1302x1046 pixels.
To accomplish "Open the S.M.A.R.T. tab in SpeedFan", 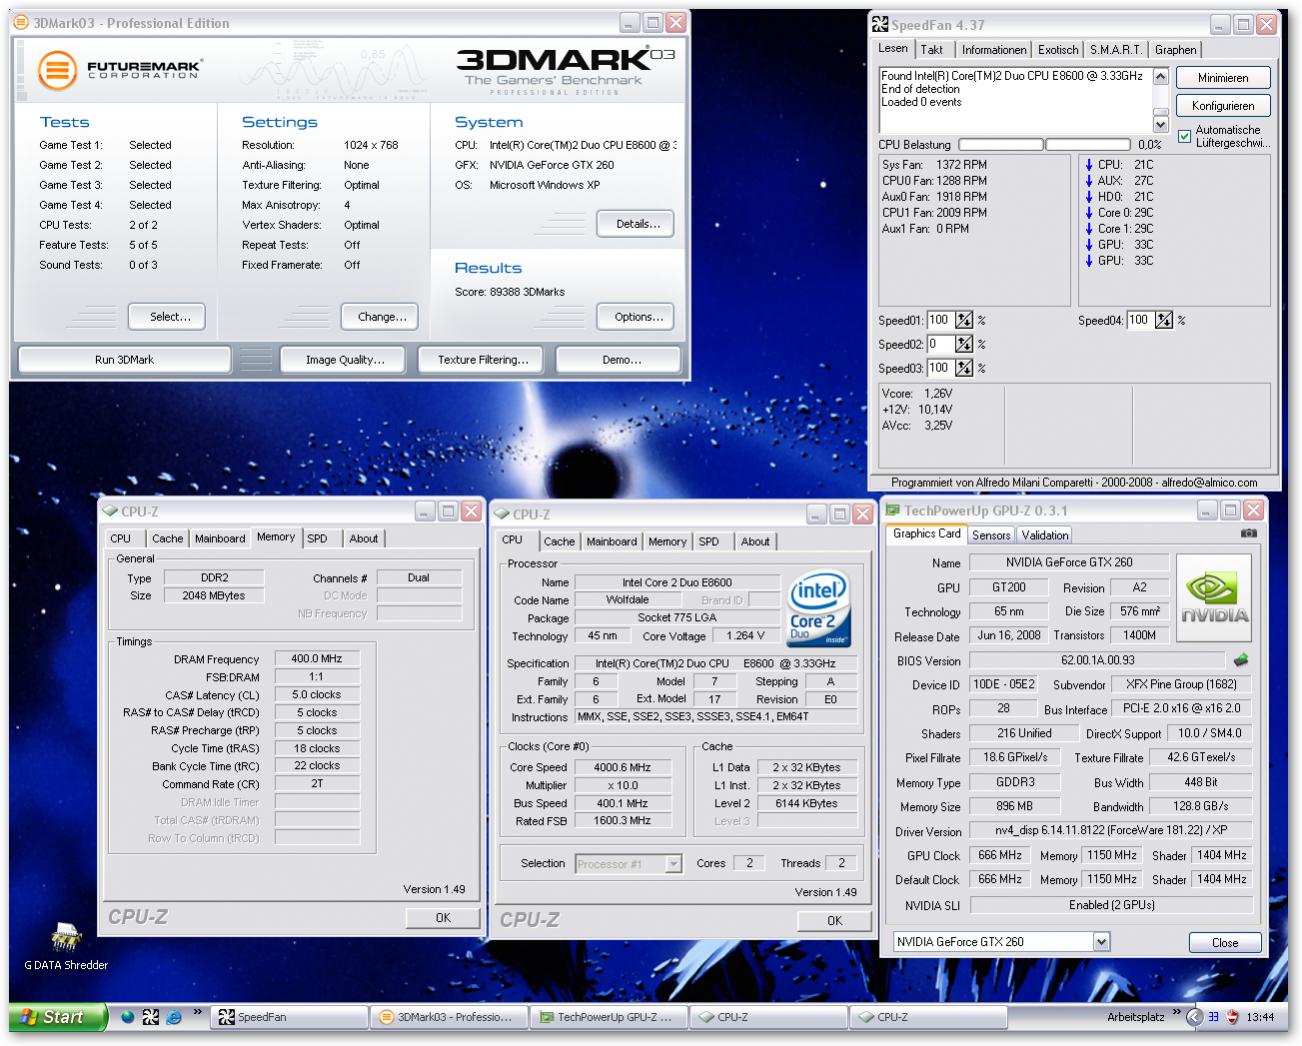I will pos(1116,49).
